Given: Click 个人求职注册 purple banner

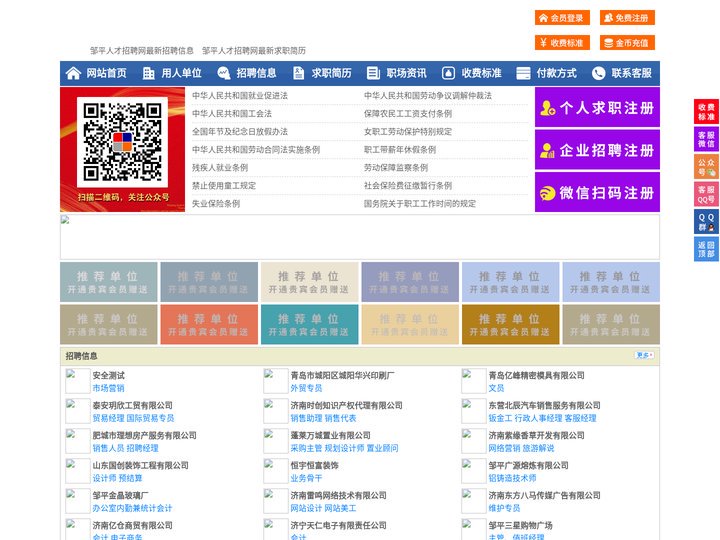Looking at the screenshot, I should [x=597, y=107].
